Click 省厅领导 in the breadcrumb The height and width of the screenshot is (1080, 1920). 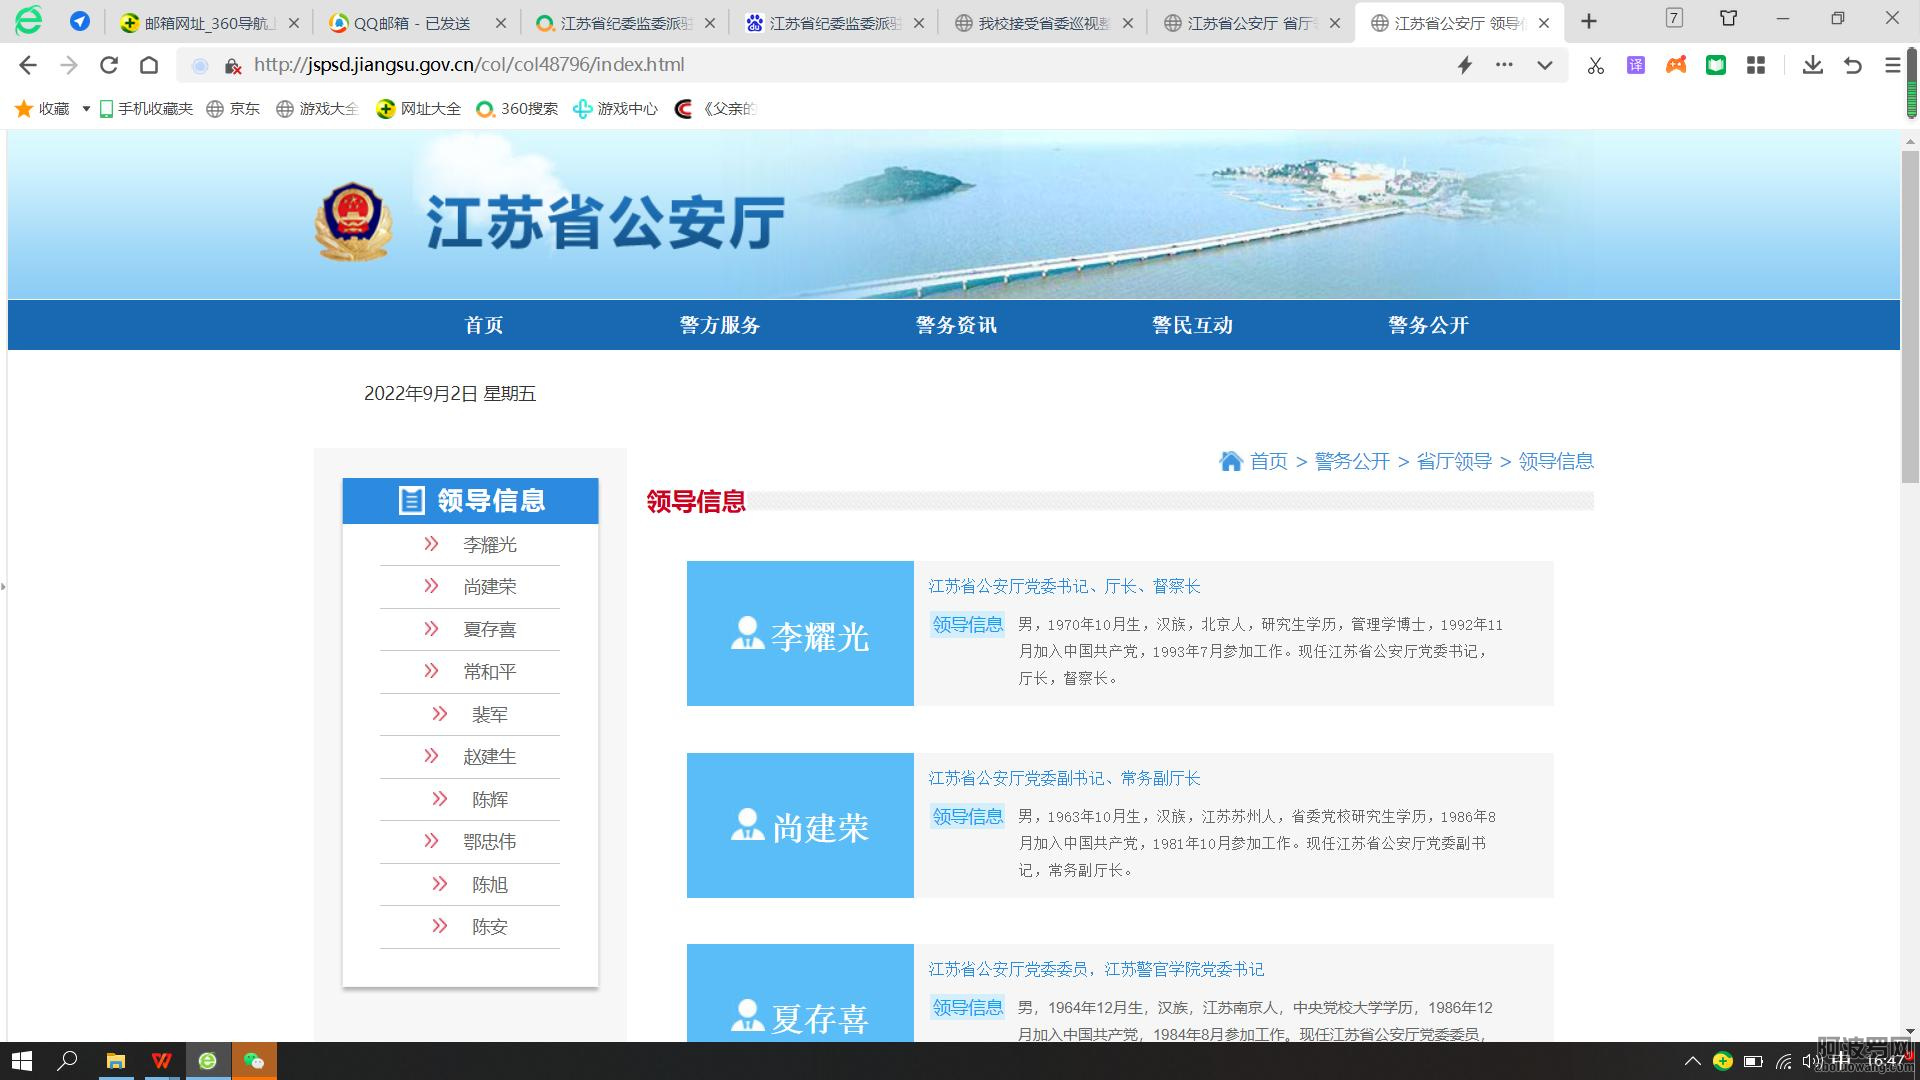coord(1454,461)
